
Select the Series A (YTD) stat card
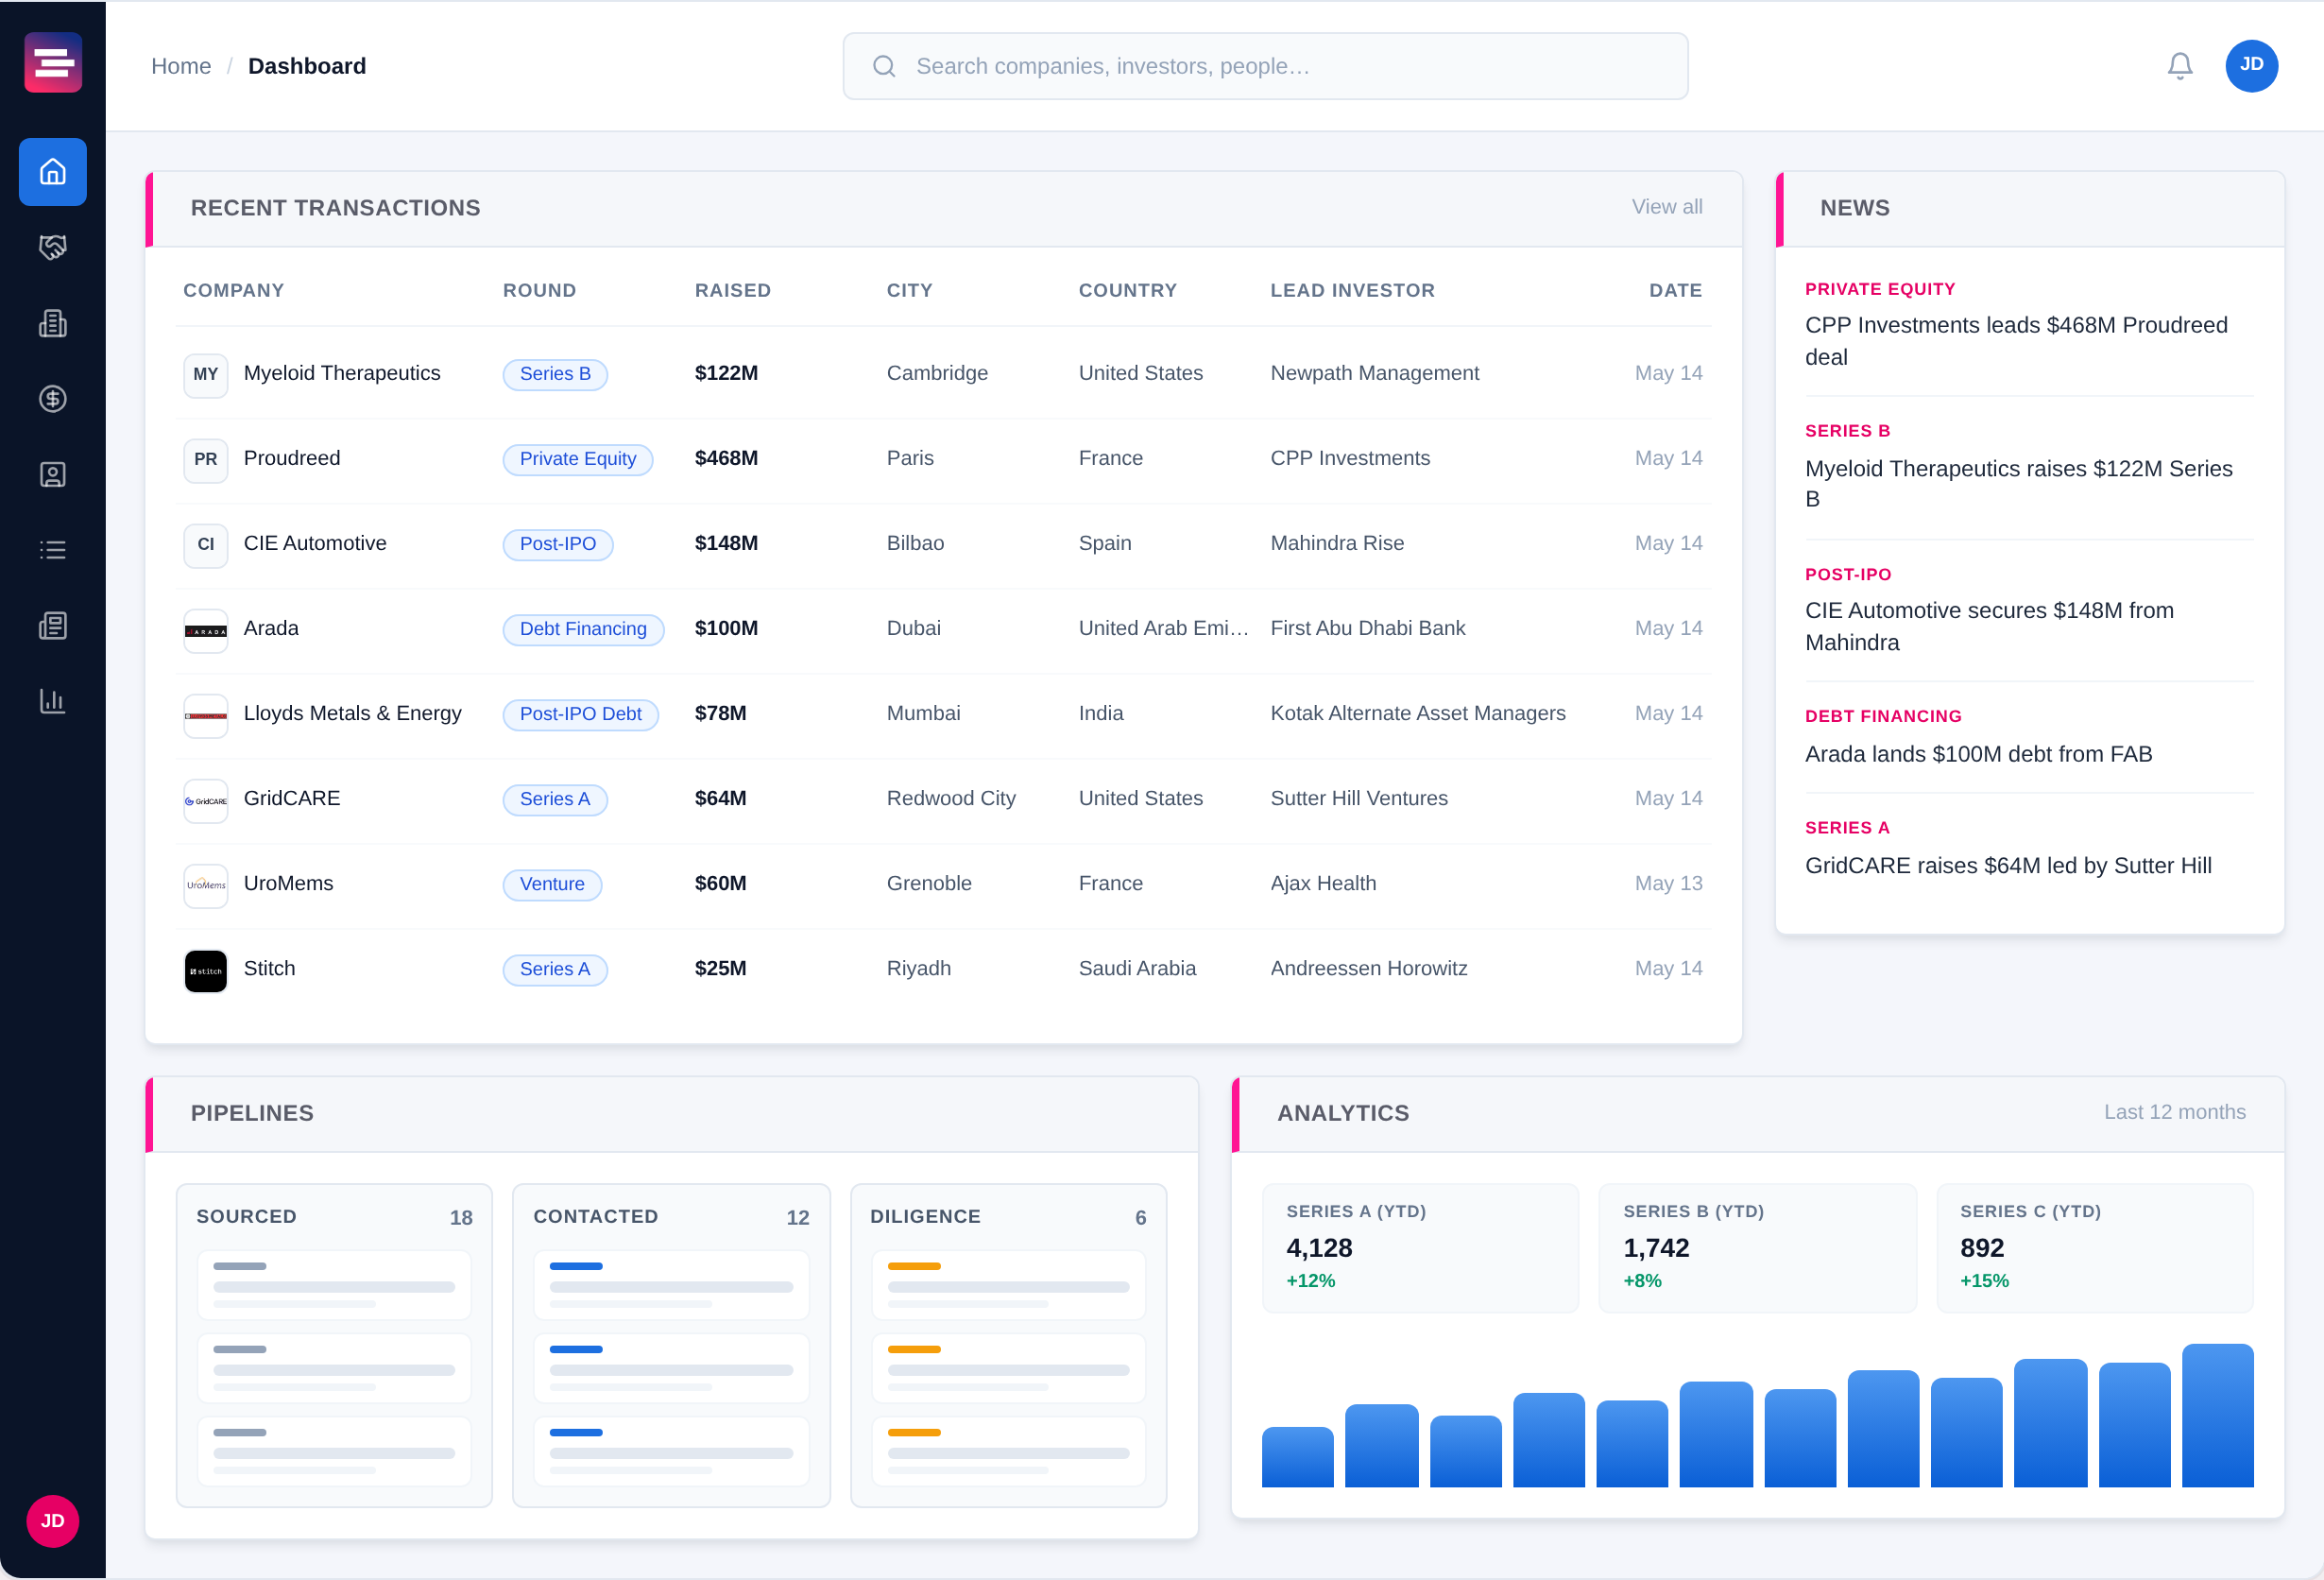click(x=1420, y=1249)
